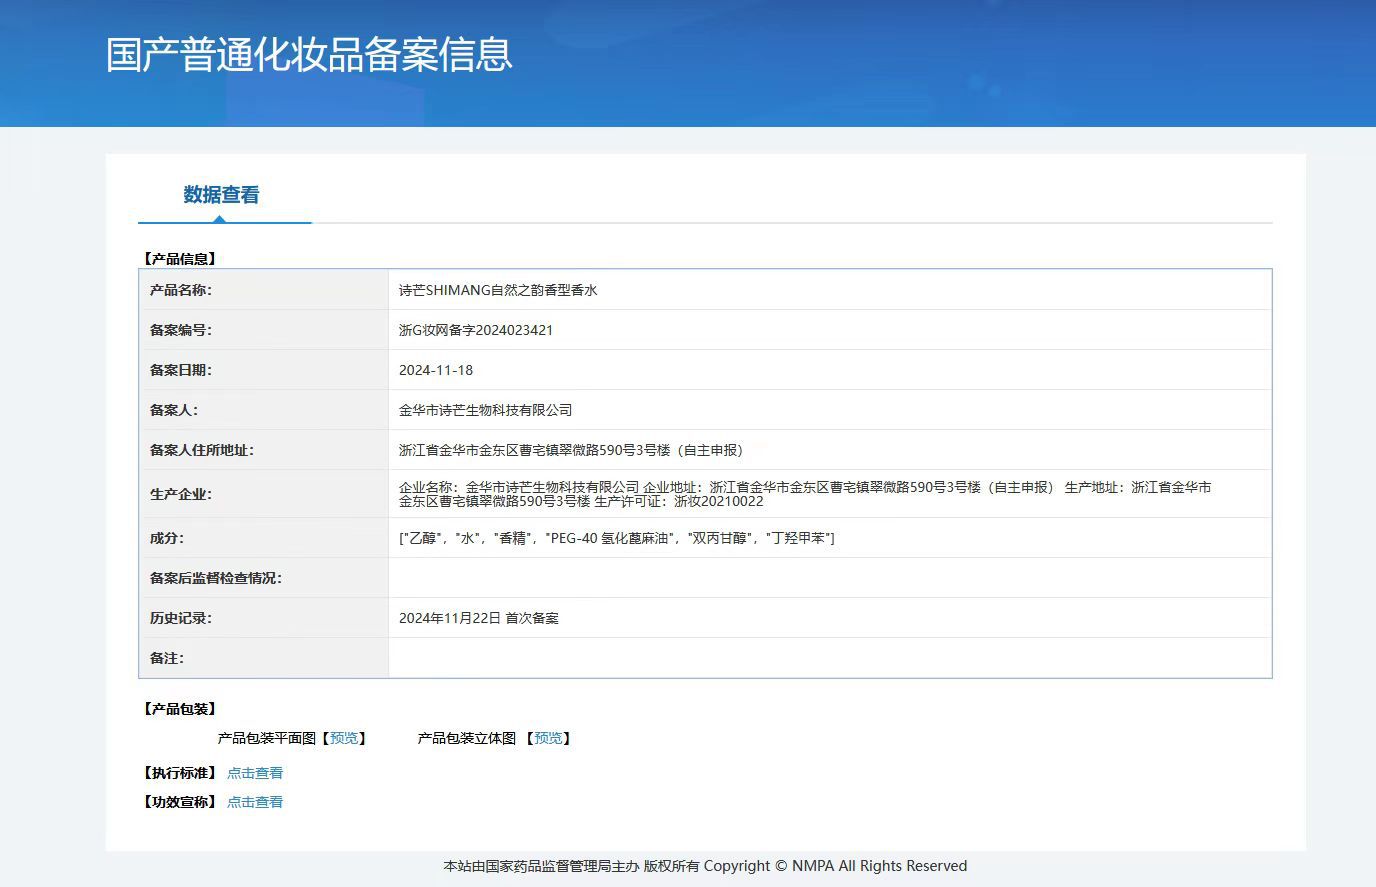Viewport: 1376px width, 887px height.
Task: Open the 数据查看 tab
Action: (x=221, y=195)
